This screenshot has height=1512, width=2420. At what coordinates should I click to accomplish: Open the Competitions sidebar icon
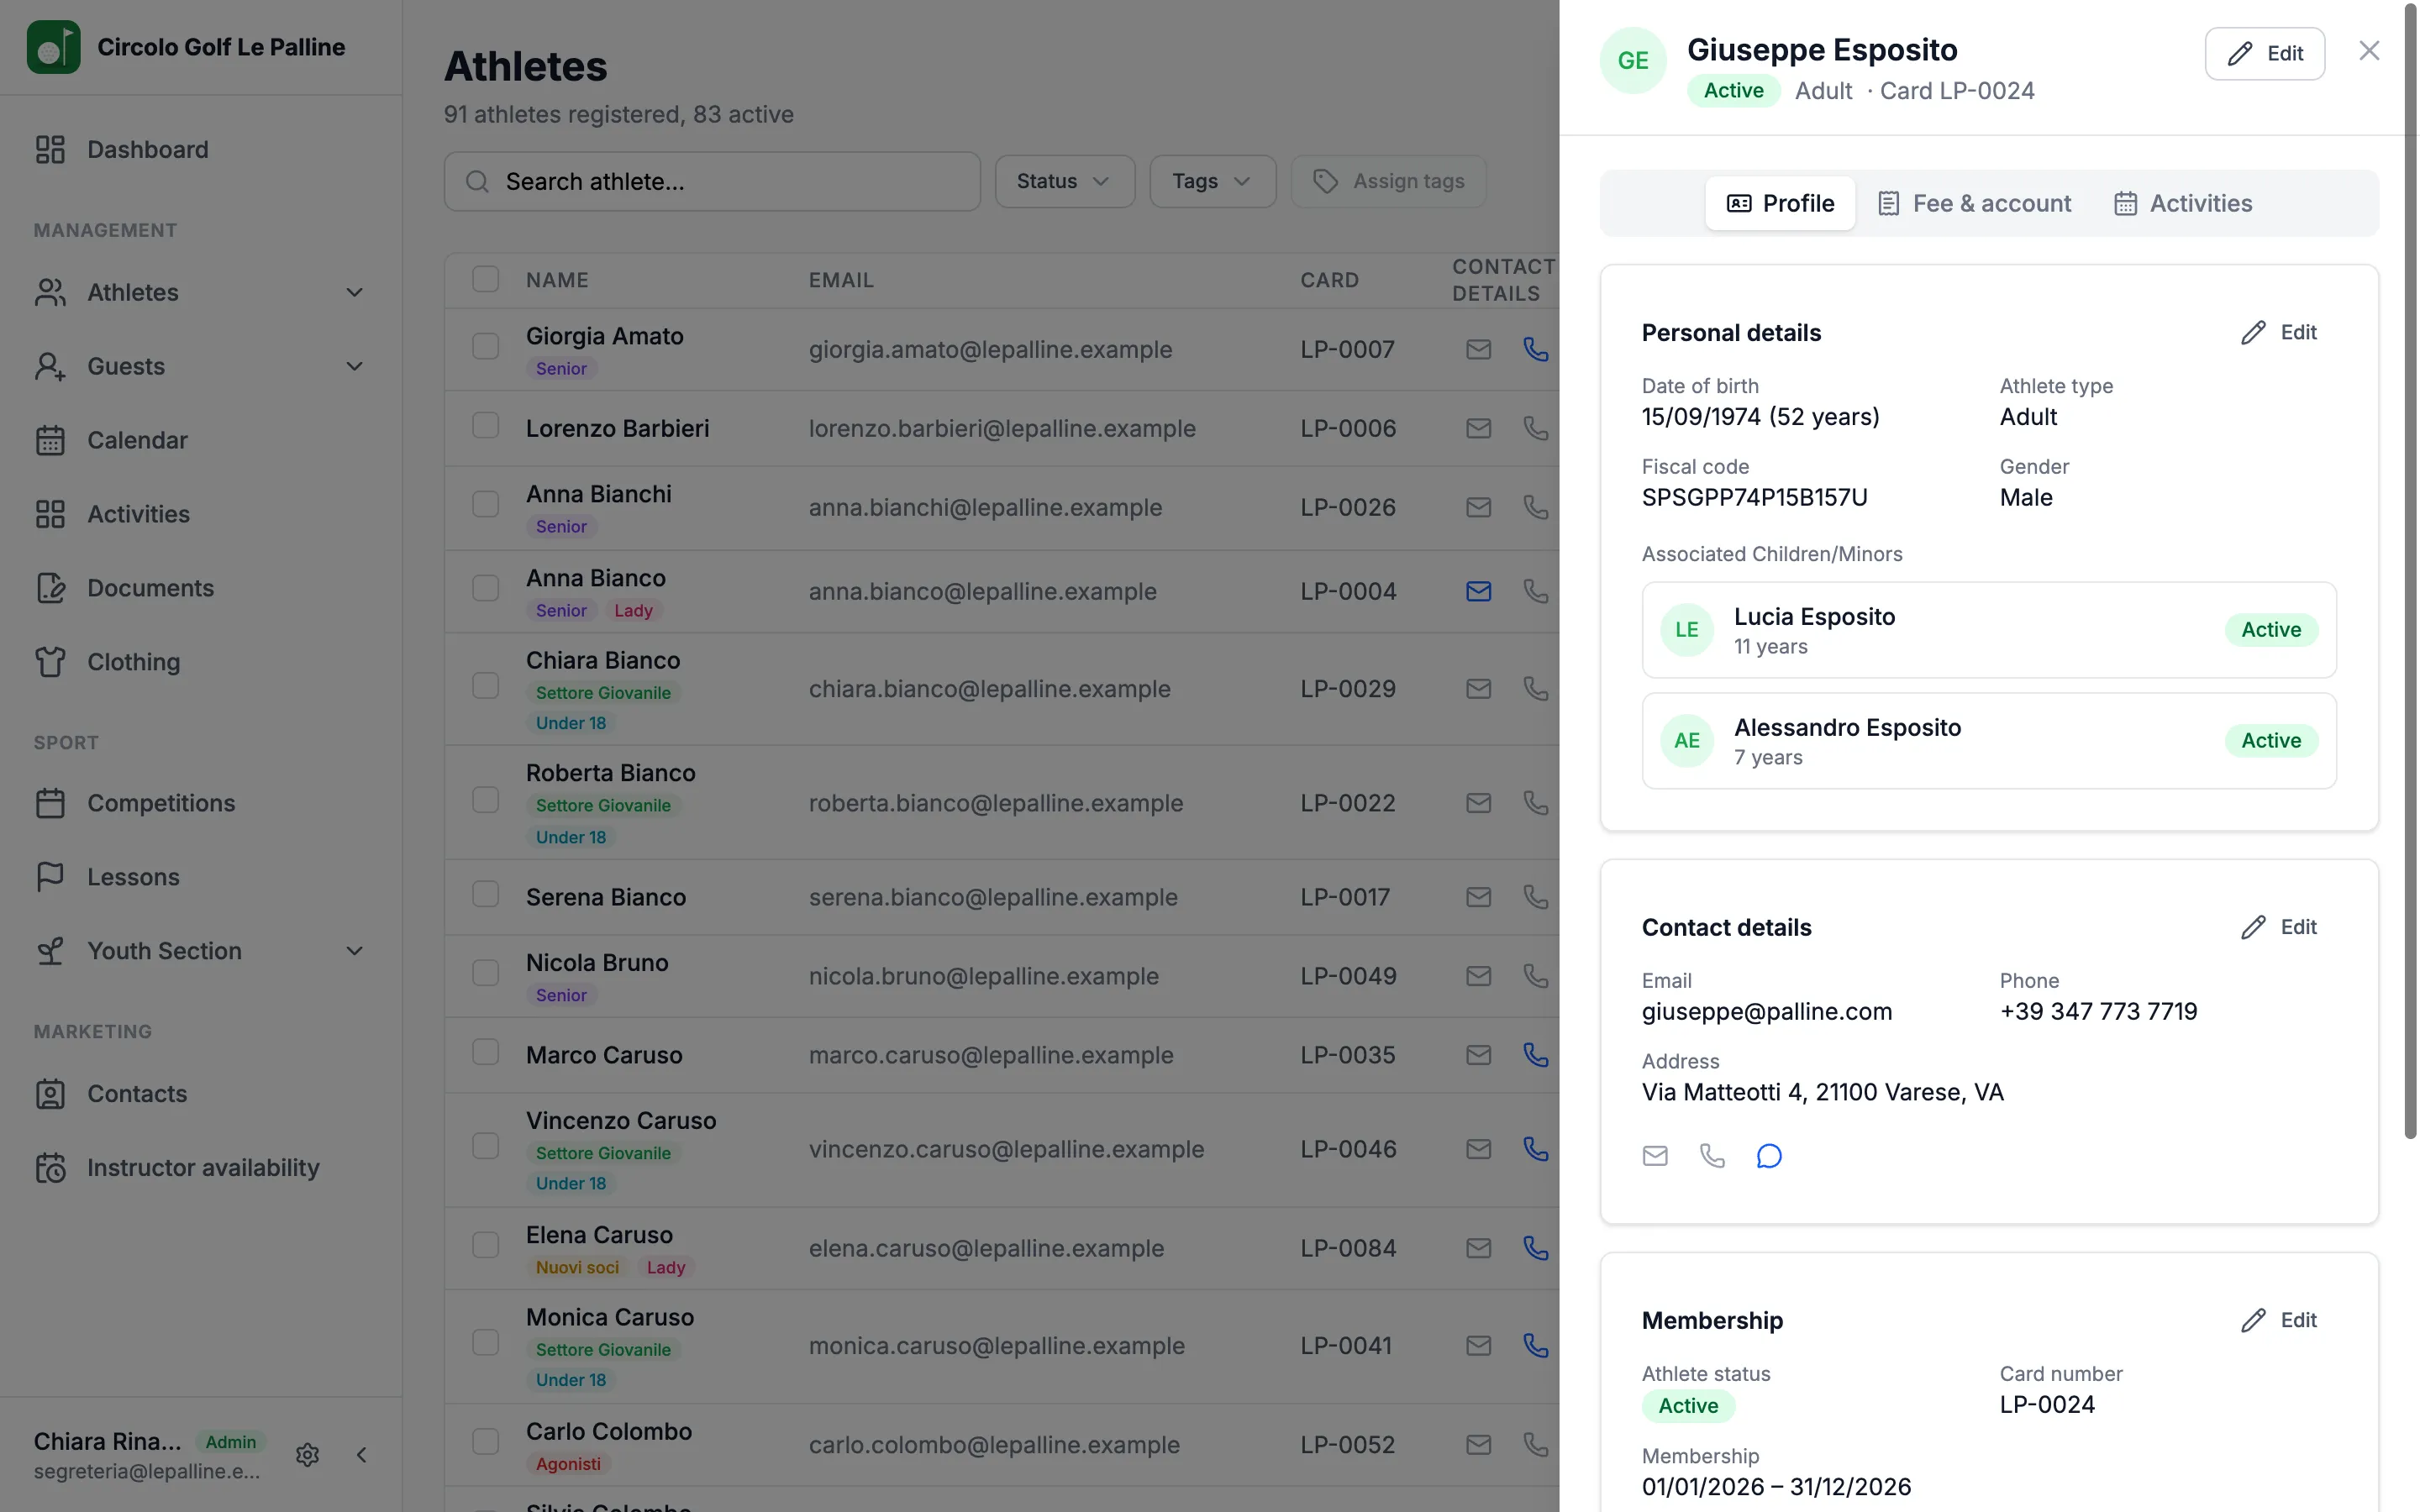coord(50,803)
